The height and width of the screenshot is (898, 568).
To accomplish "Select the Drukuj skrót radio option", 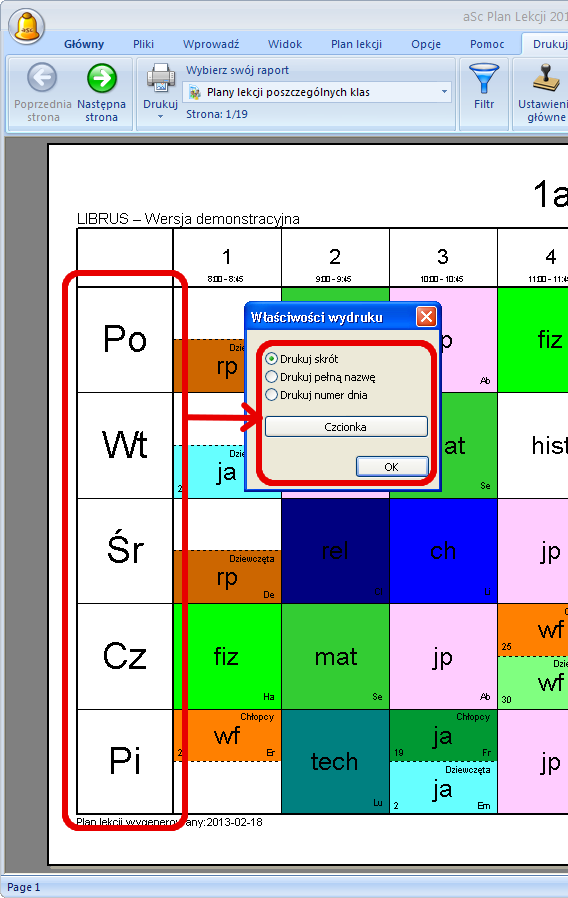I will click(x=271, y=359).
